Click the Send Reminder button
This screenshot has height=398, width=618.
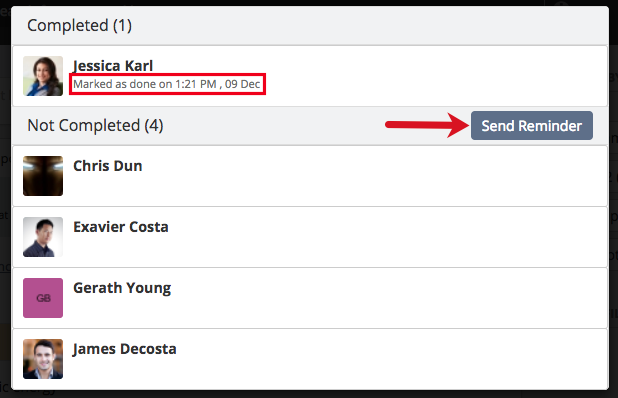[x=532, y=126]
